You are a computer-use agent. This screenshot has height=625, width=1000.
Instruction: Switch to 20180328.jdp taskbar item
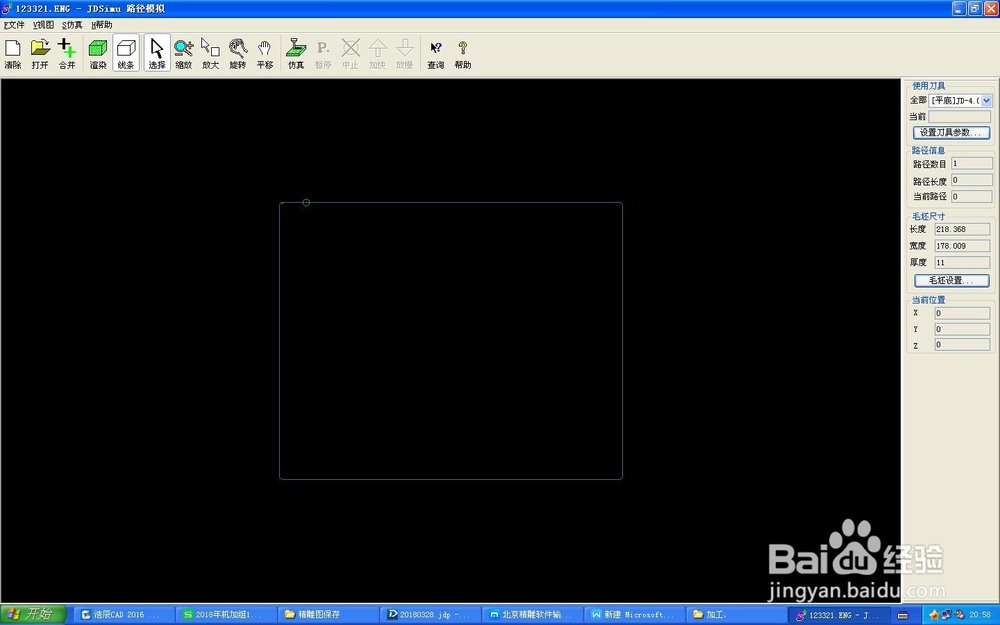point(430,615)
